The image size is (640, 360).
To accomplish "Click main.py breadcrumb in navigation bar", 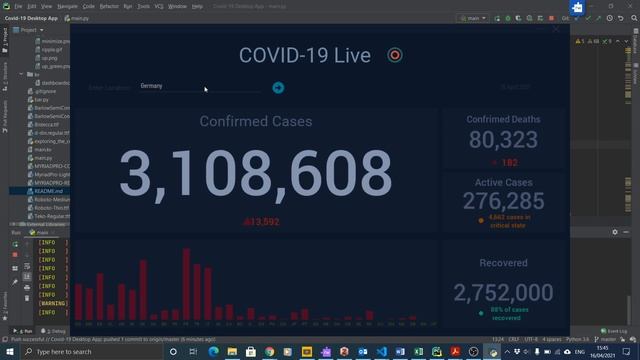I will tap(77, 18).
